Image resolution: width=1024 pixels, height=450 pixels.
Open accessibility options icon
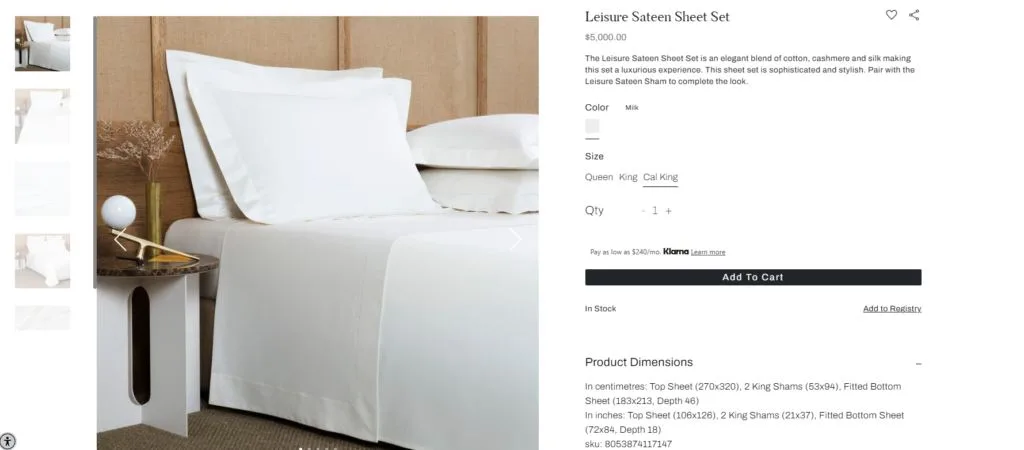click(x=7, y=441)
